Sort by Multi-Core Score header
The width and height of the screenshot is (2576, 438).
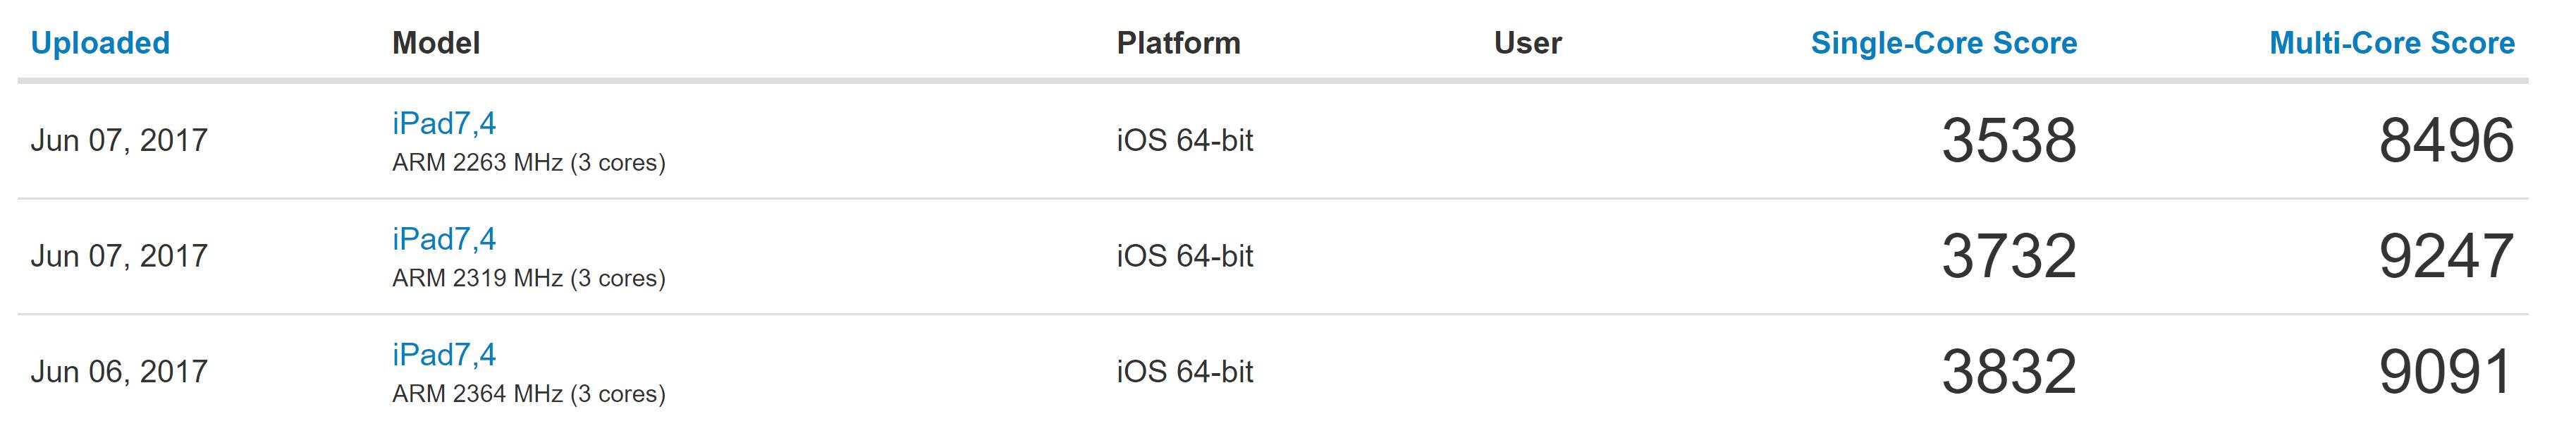(2392, 43)
